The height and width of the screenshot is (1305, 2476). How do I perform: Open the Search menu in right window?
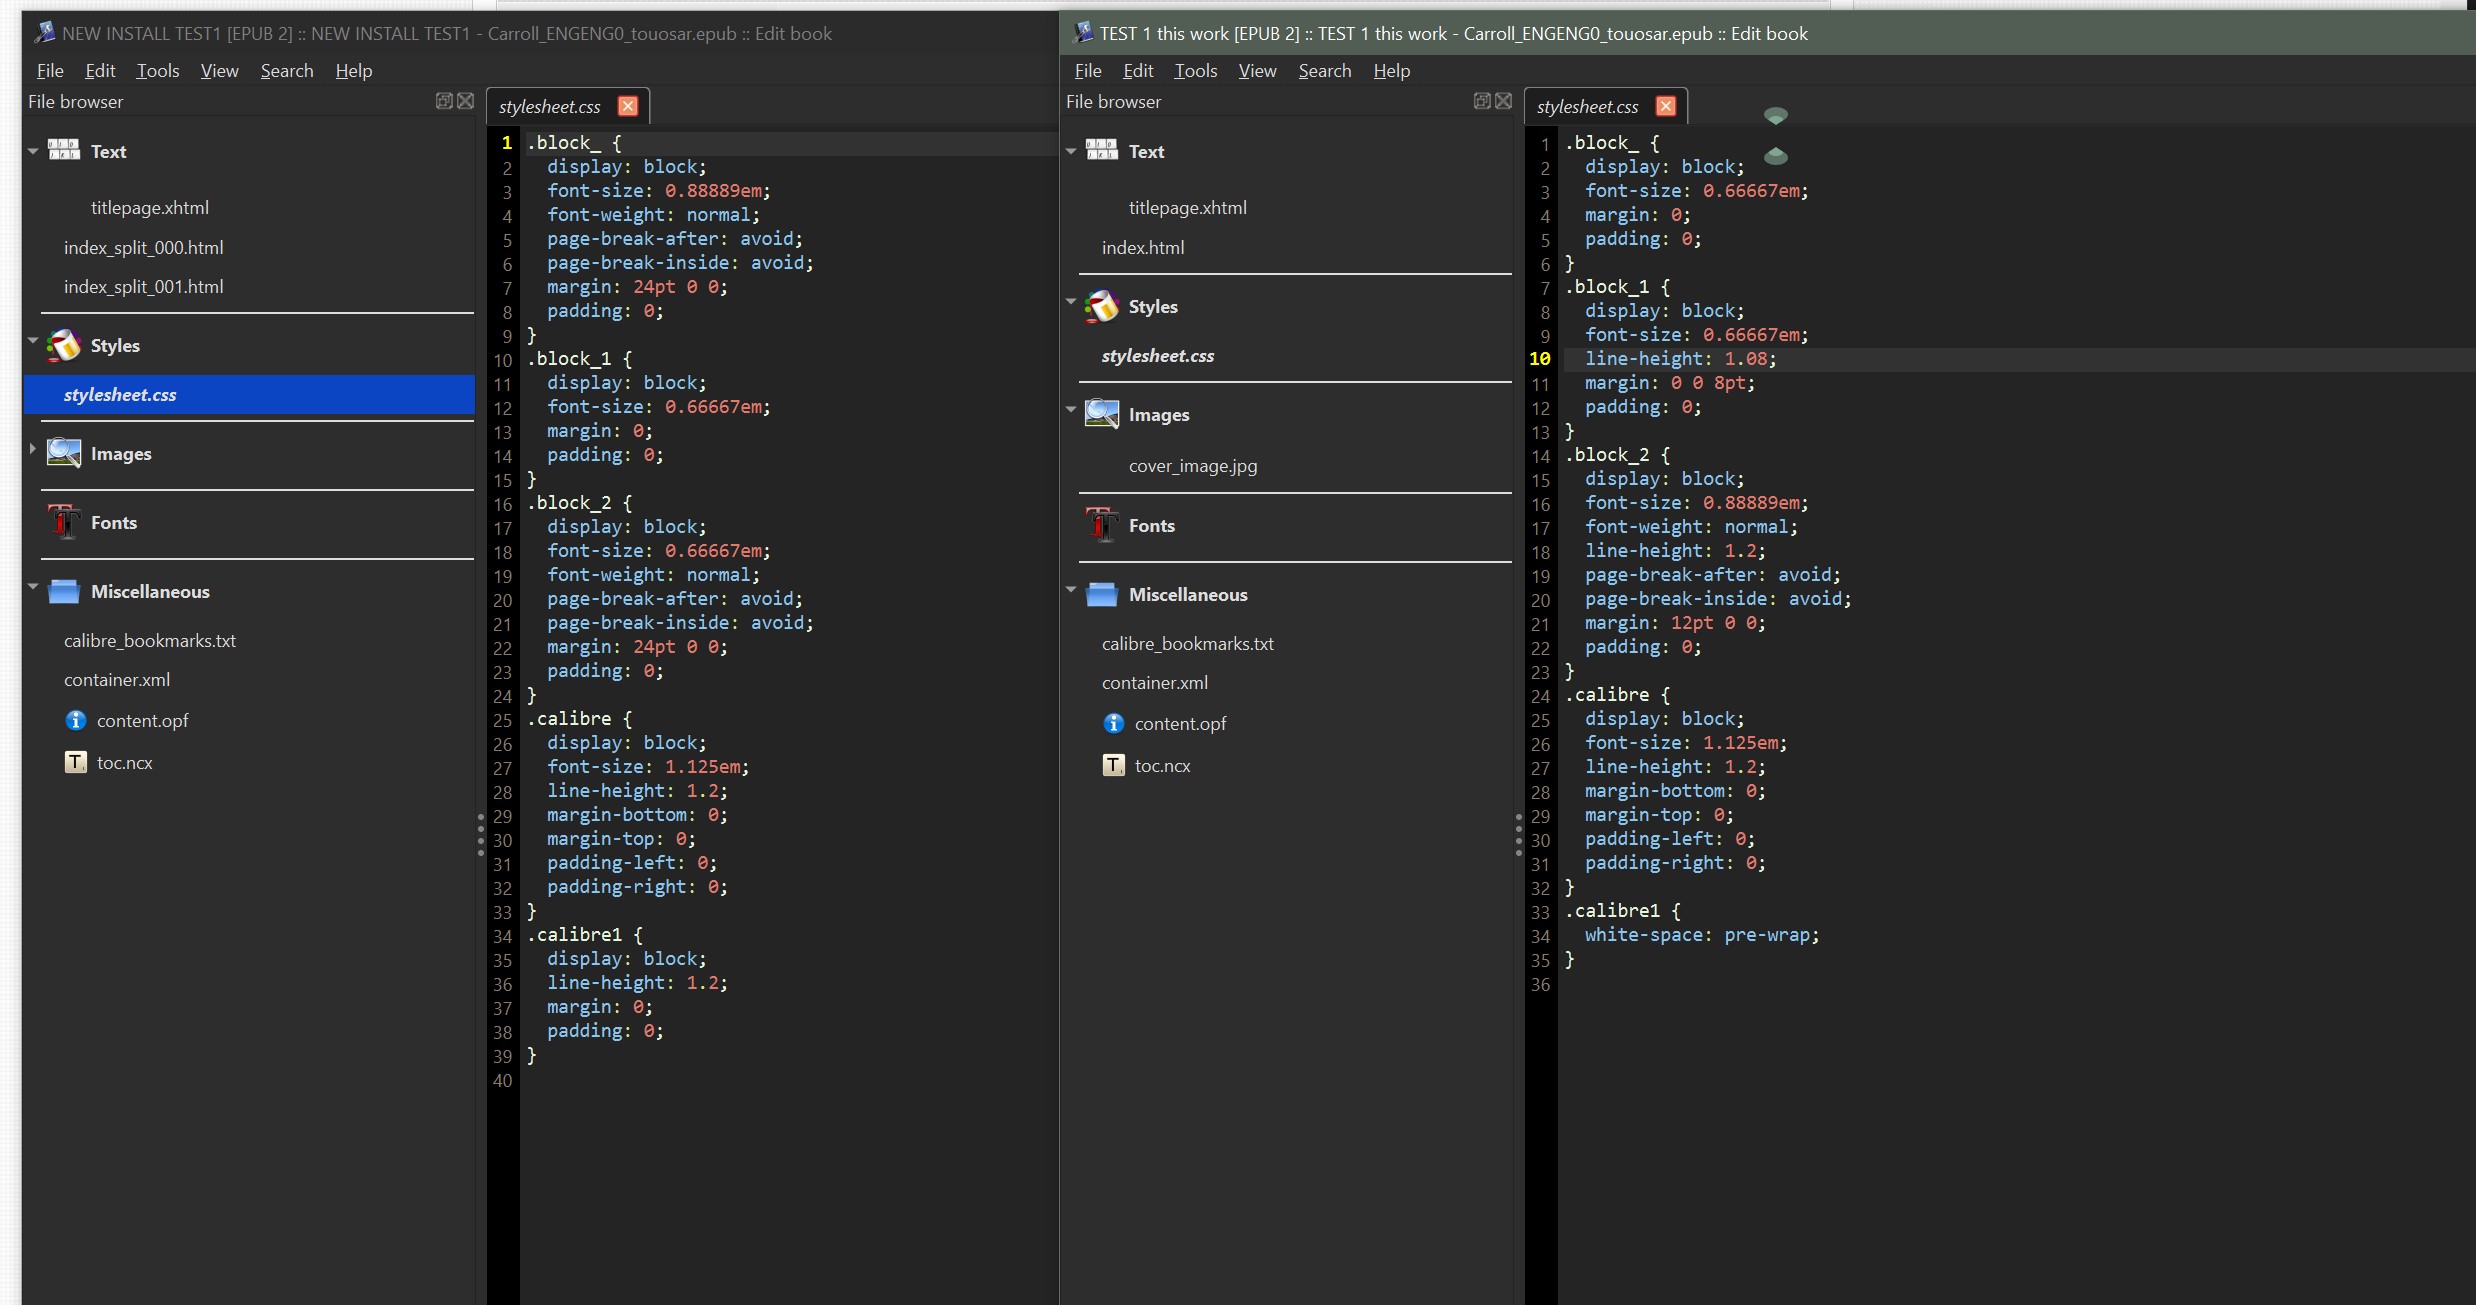(1325, 71)
